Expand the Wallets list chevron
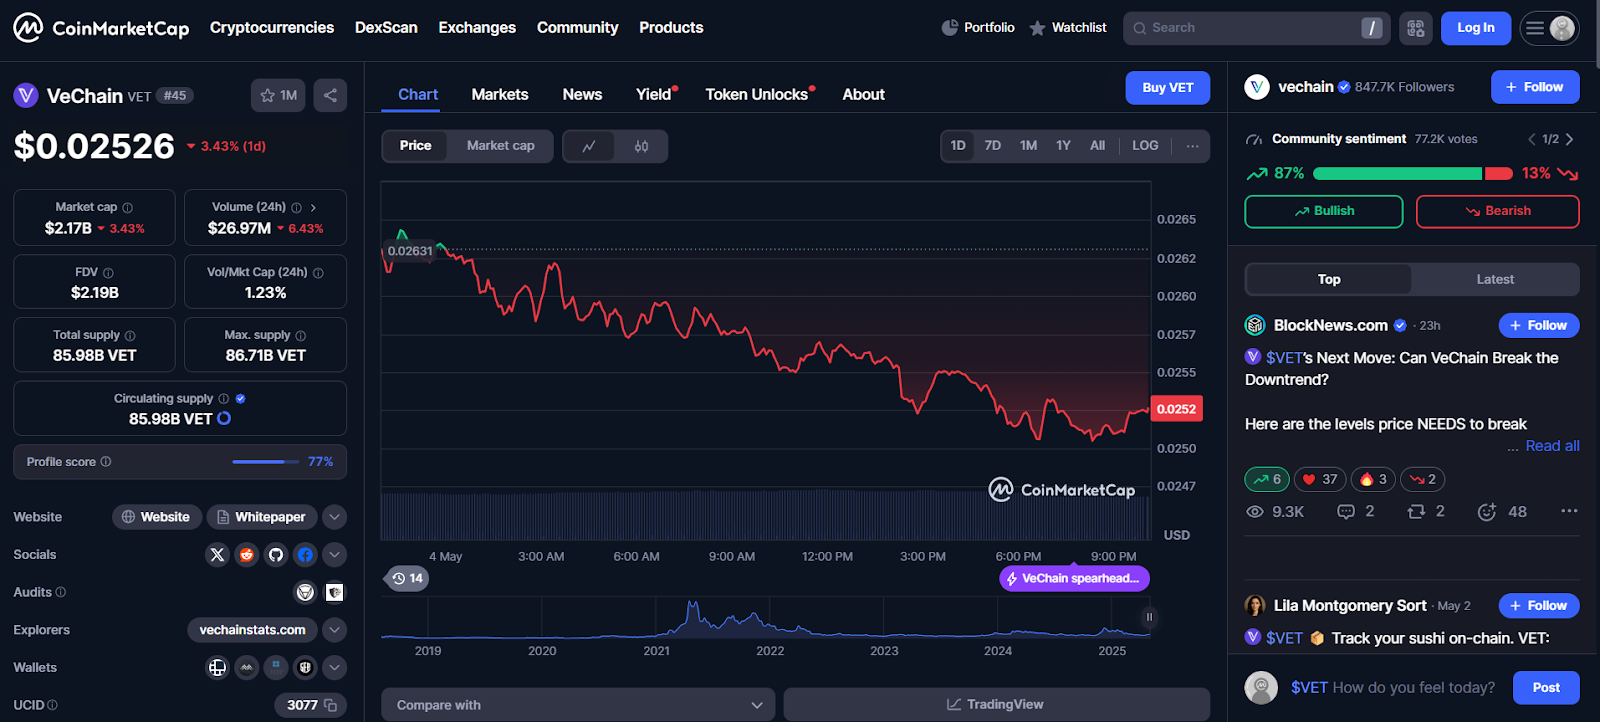Screen dimensions: 1600x722 (x=335, y=667)
